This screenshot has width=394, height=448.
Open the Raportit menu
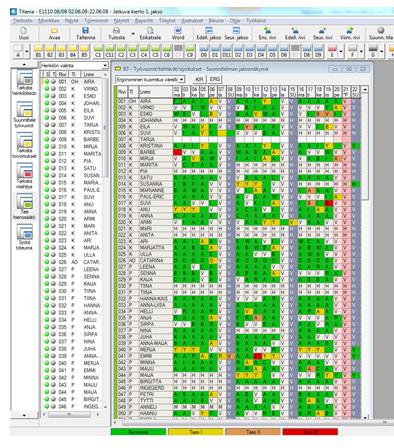point(144,21)
